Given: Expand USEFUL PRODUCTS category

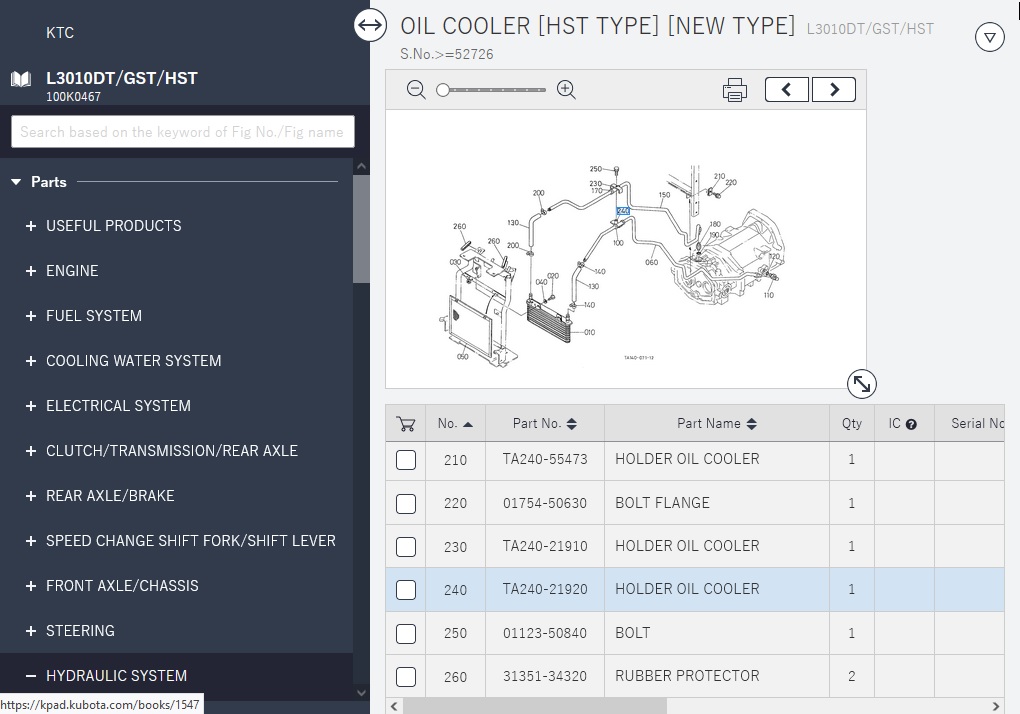Looking at the screenshot, I should point(31,226).
